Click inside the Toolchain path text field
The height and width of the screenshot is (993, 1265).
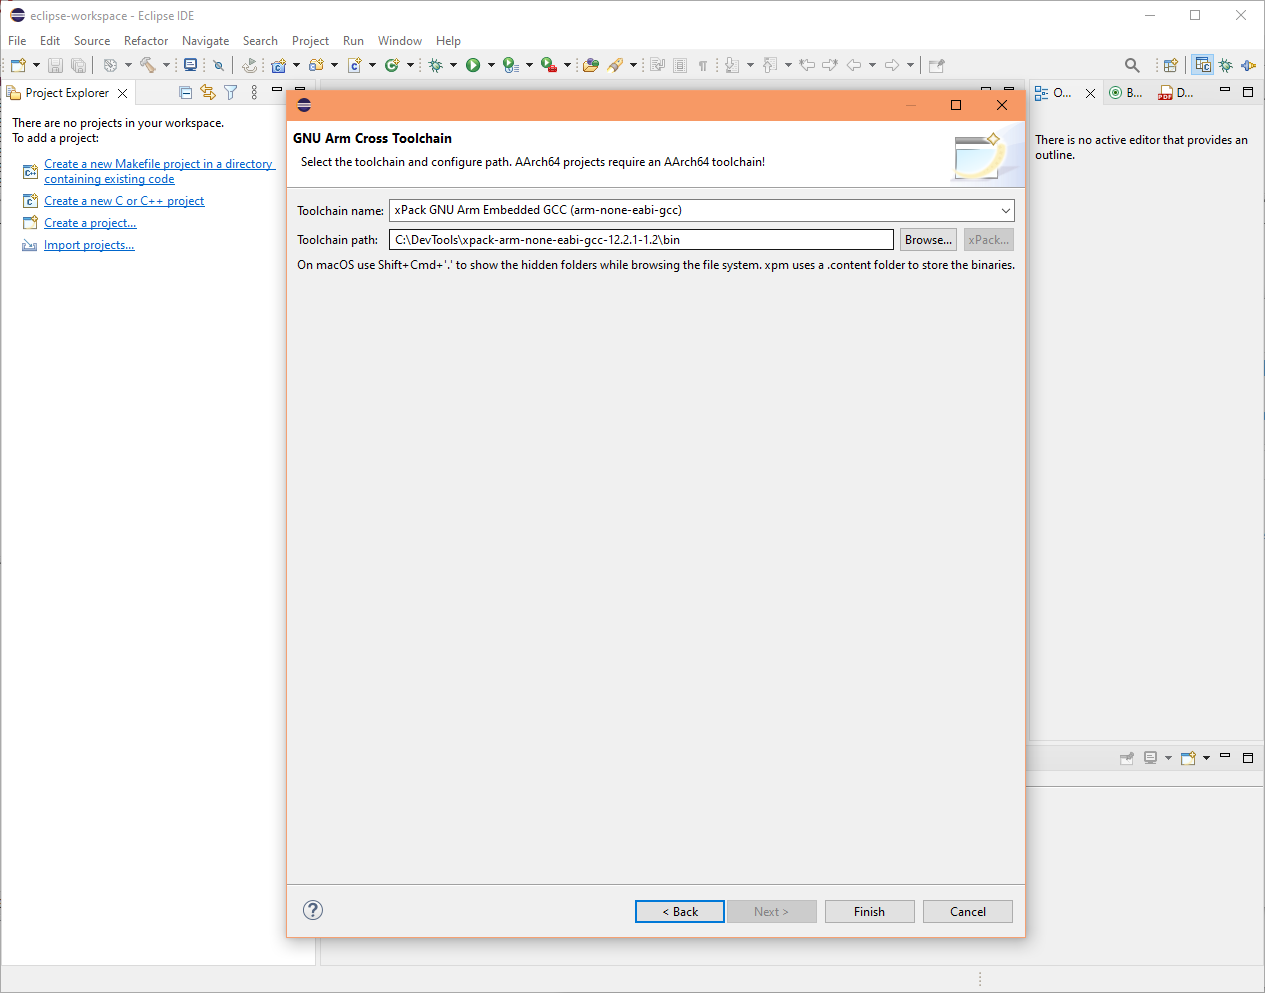pyautogui.click(x=640, y=240)
